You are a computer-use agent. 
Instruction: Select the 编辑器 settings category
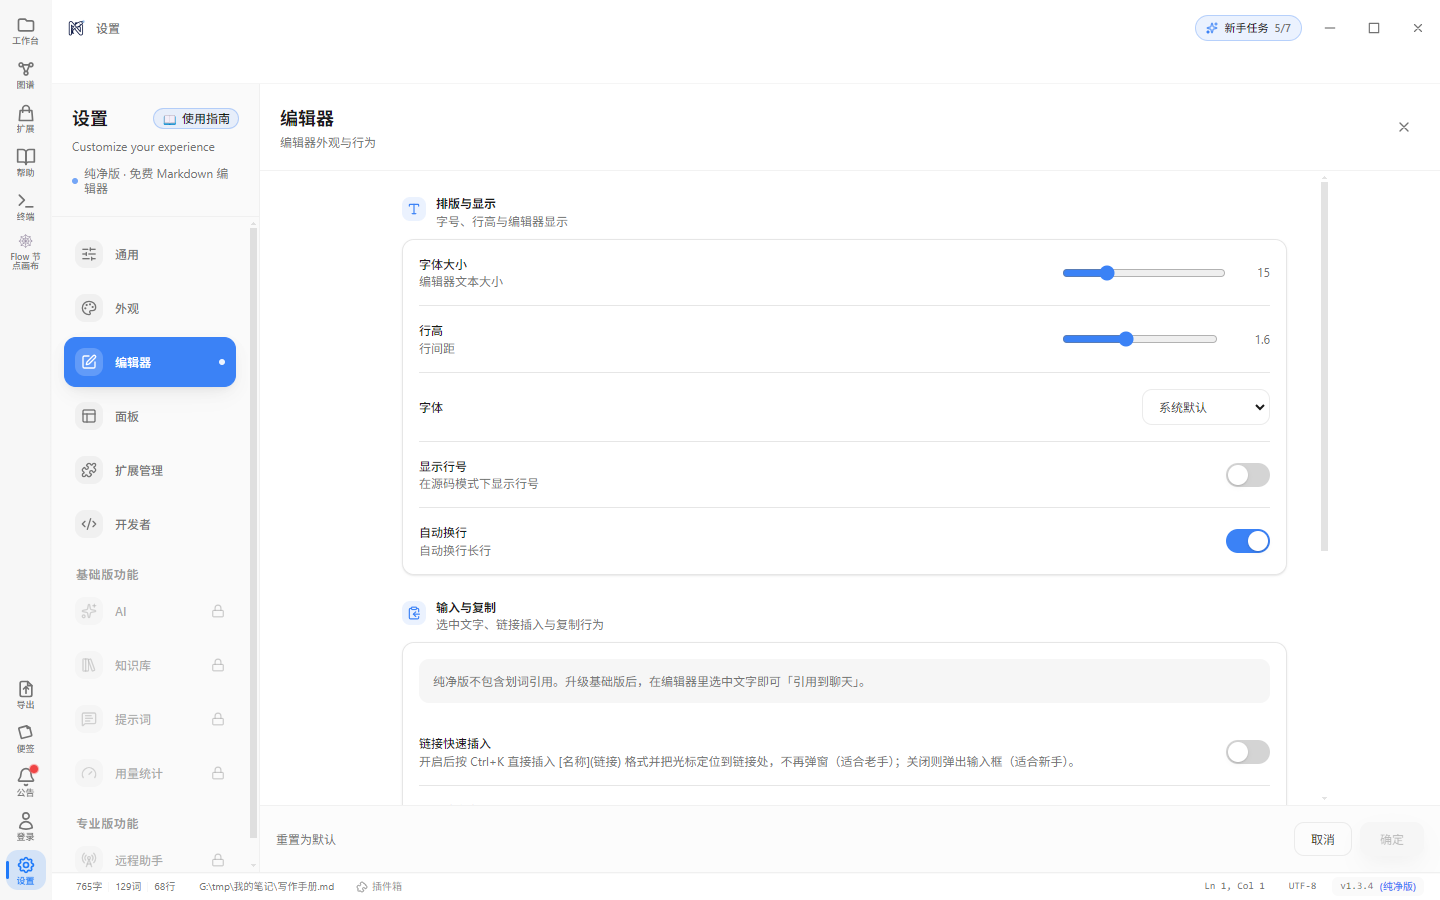(x=150, y=362)
